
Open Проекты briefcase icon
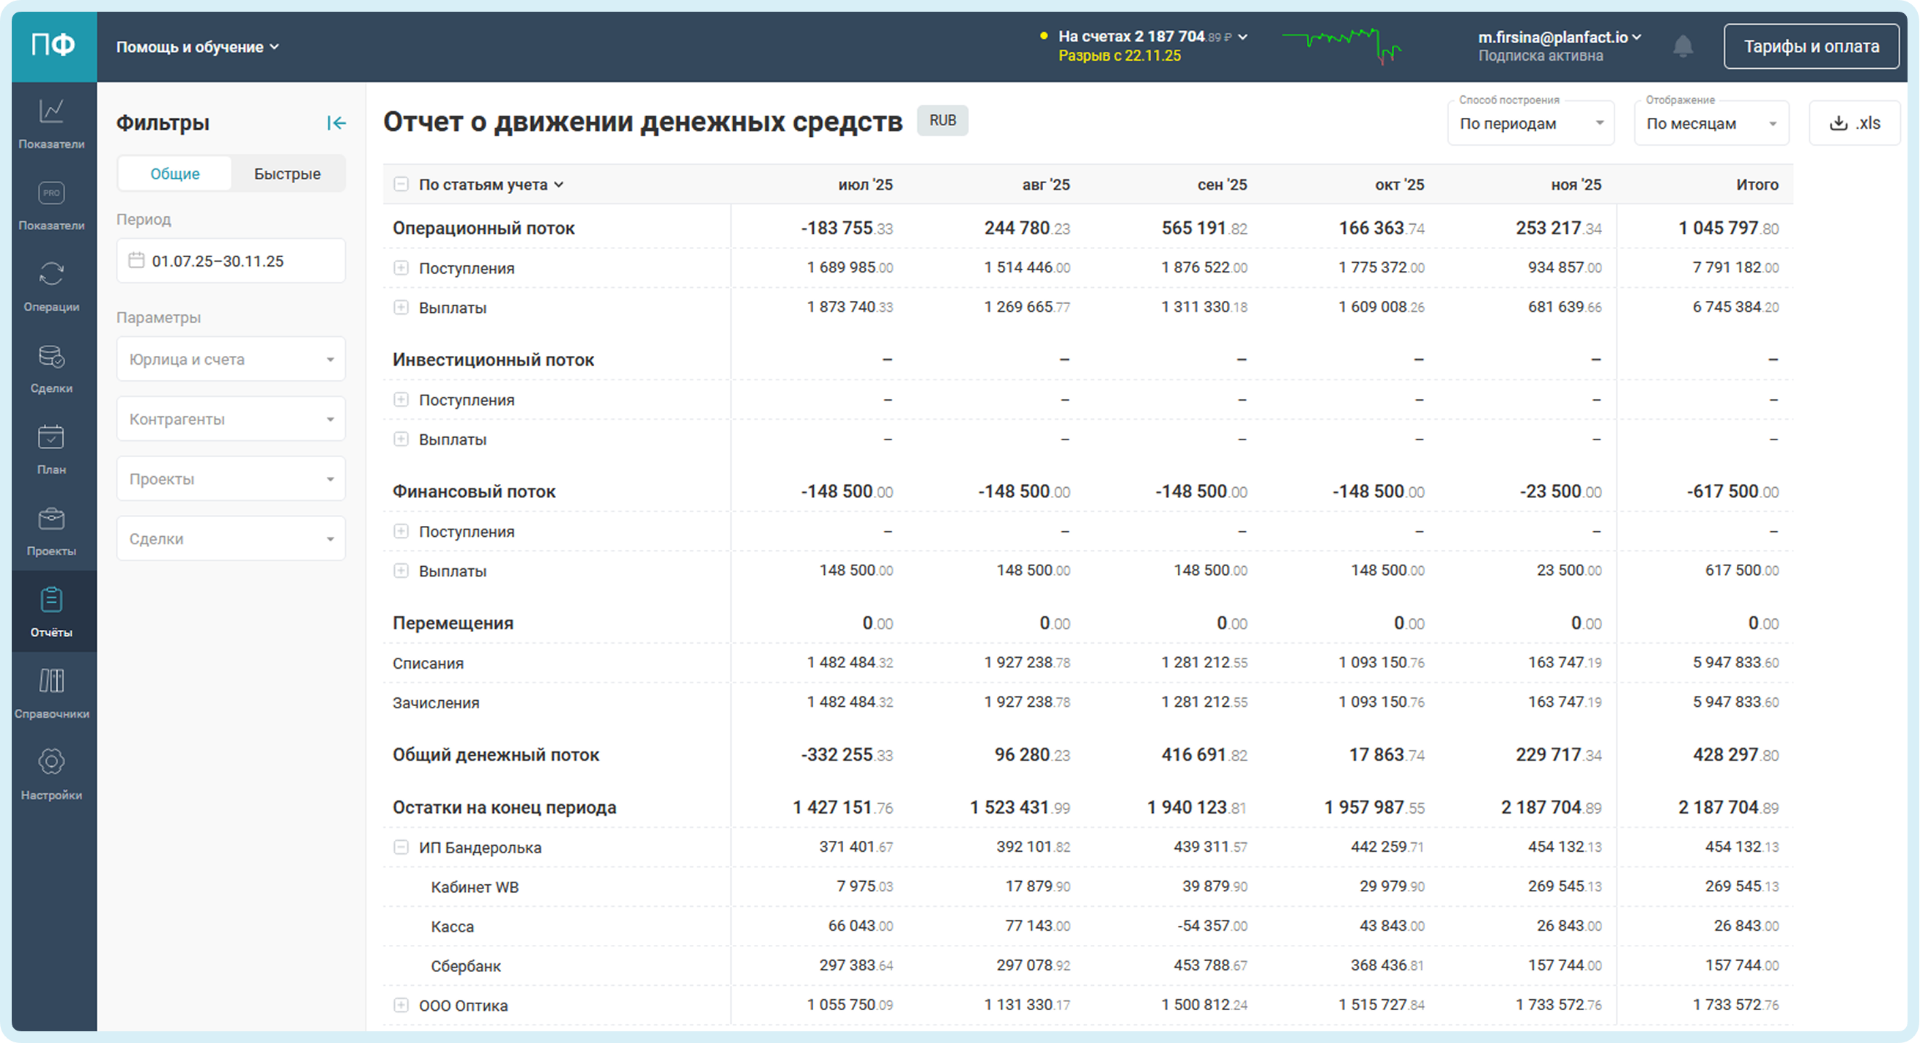click(52, 530)
